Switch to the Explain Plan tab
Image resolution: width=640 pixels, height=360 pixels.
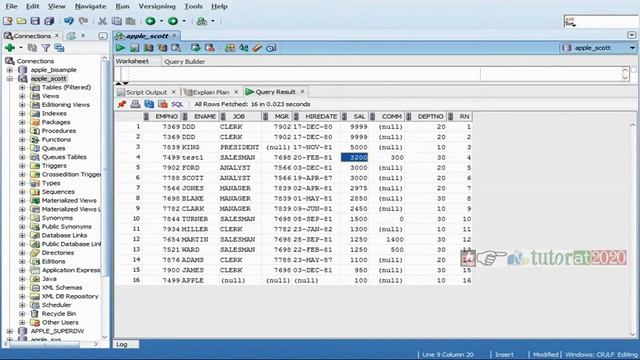click(211, 92)
